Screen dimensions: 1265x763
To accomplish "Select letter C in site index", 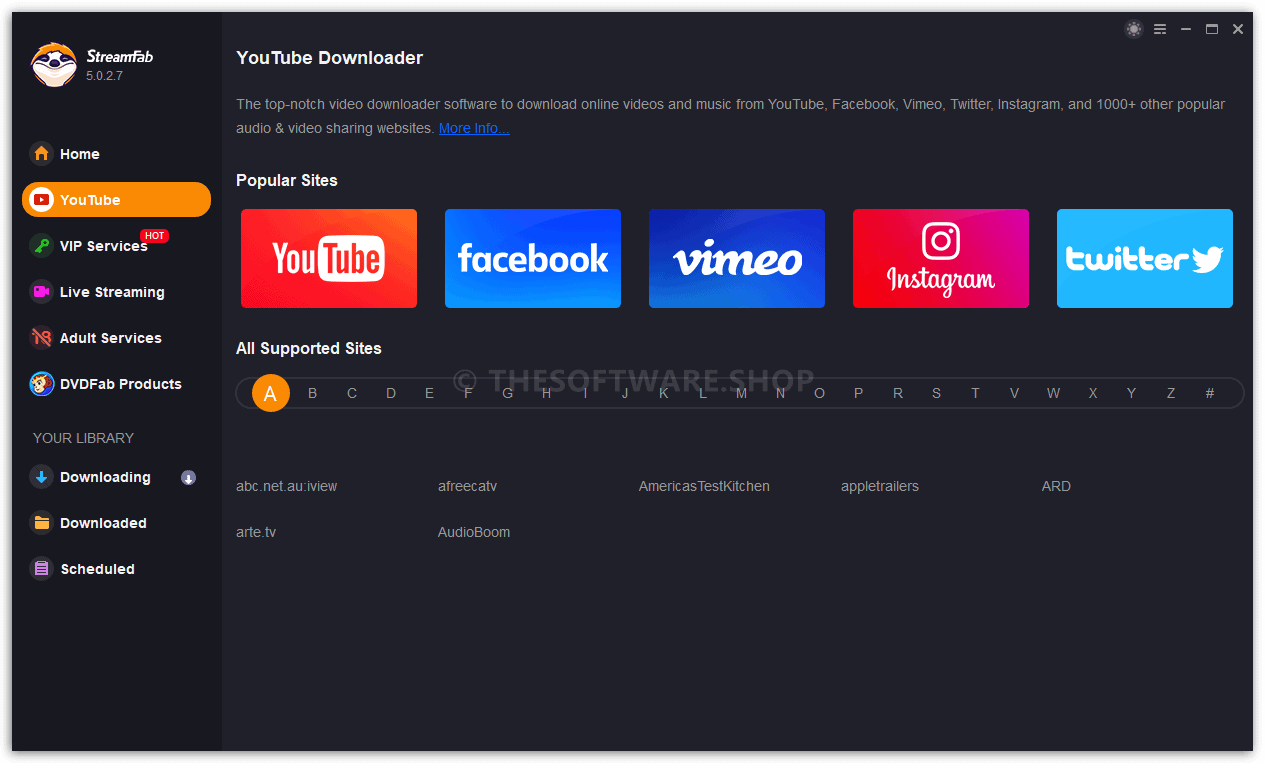I will pos(352,393).
